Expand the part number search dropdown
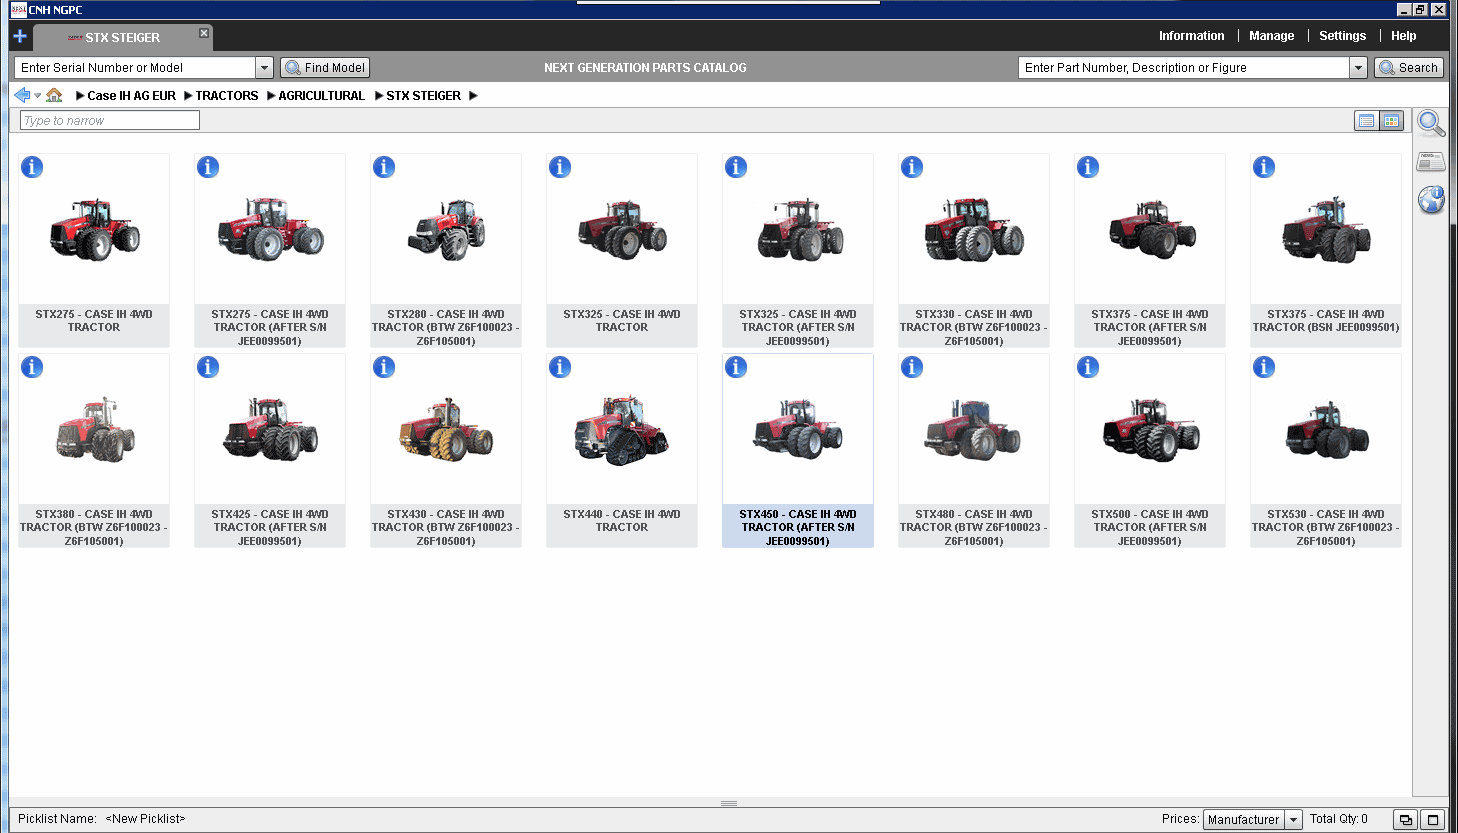Image resolution: width=1458 pixels, height=833 pixels. click(x=1356, y=67)
